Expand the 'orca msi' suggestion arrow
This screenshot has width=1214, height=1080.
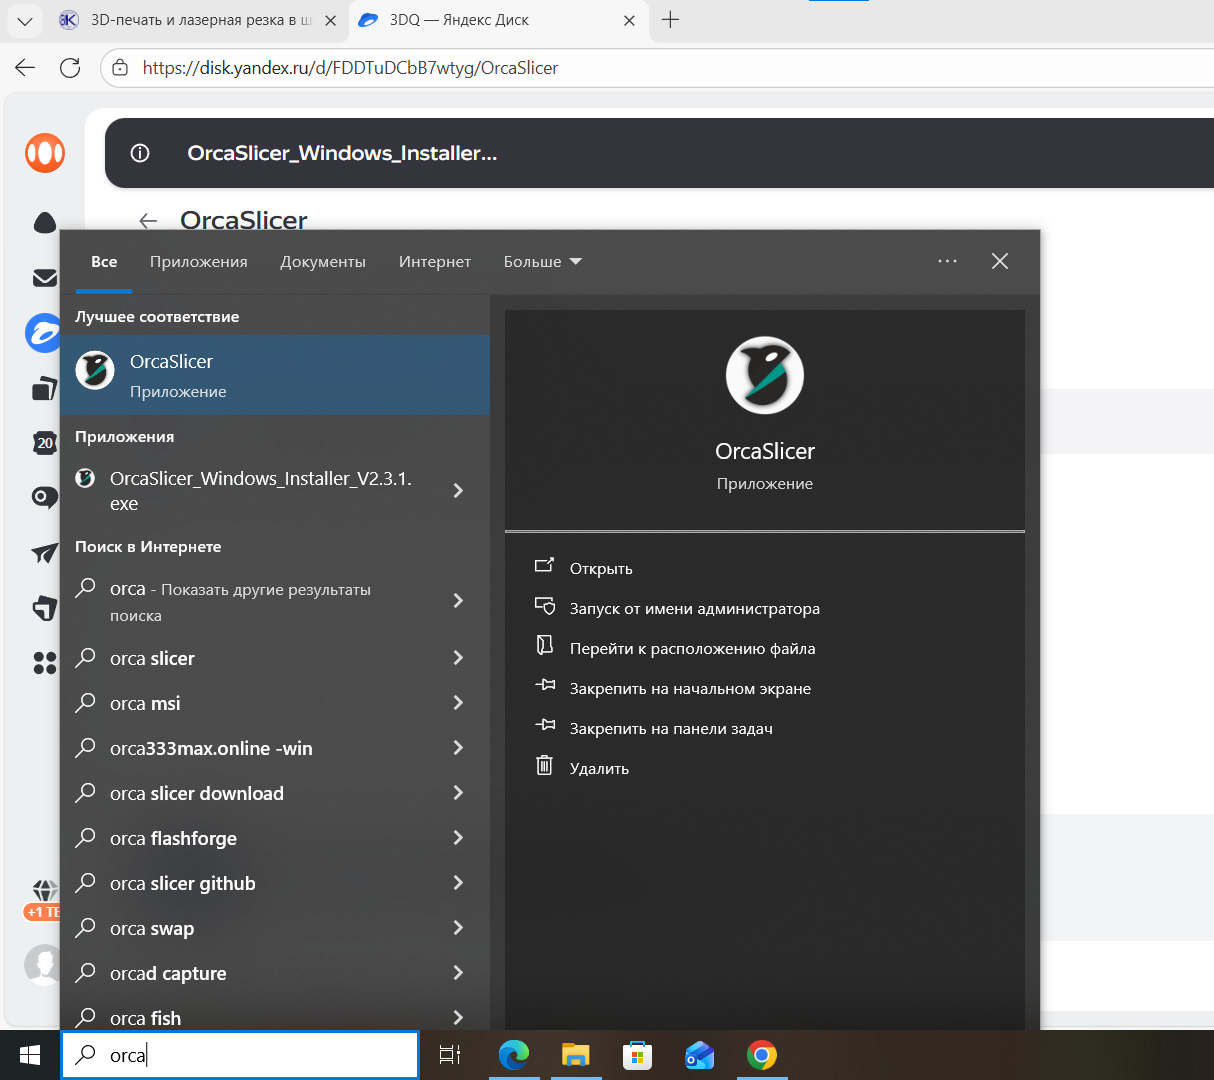[458, 703]
